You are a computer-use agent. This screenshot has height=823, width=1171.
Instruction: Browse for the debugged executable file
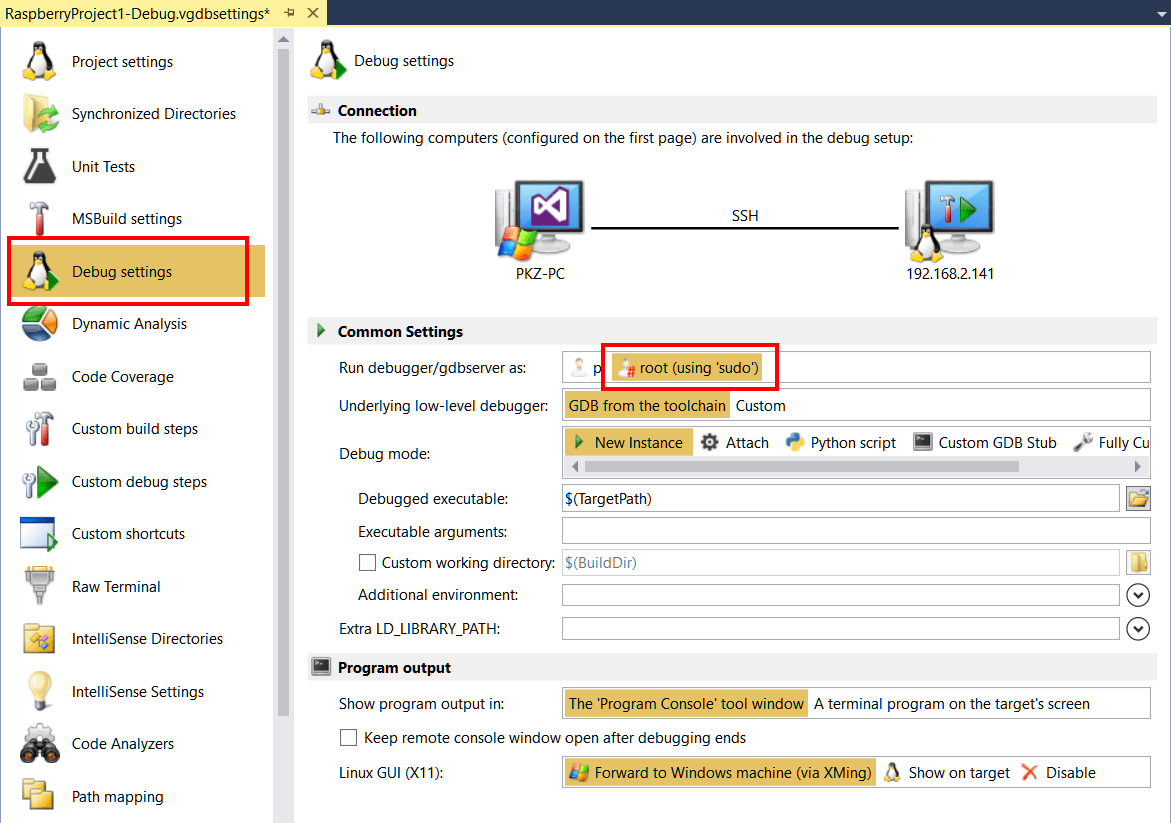pos(1137,498)
